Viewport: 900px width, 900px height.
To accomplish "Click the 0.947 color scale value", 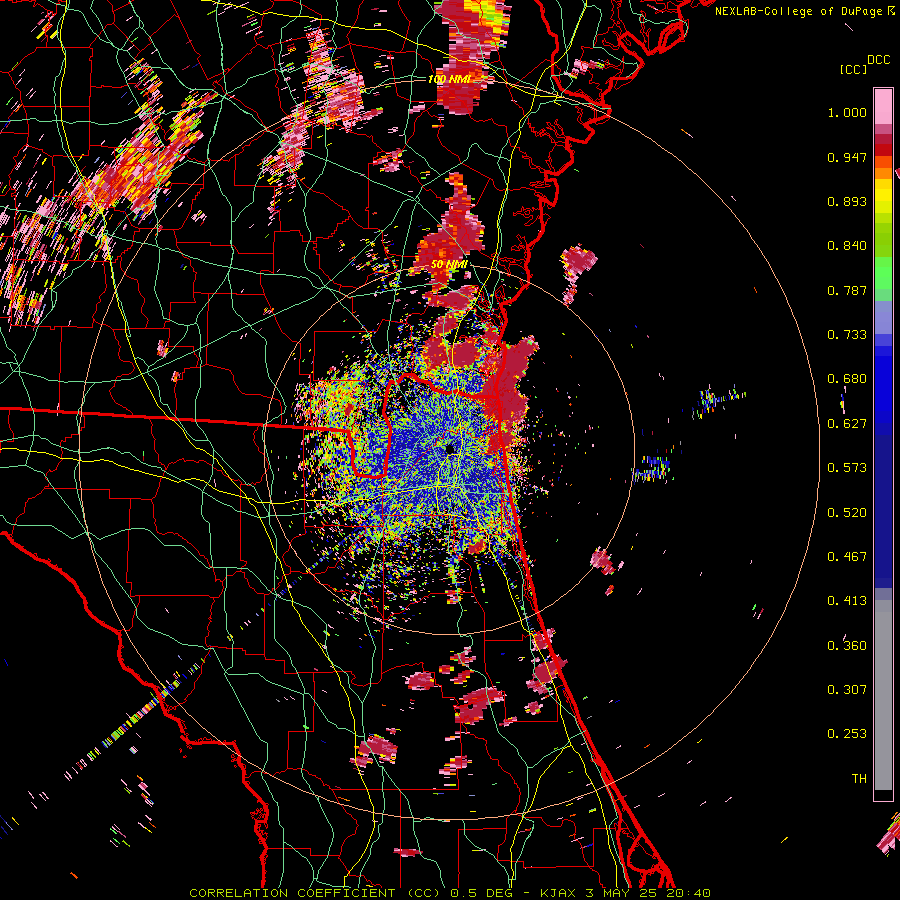I will [847, 157].
